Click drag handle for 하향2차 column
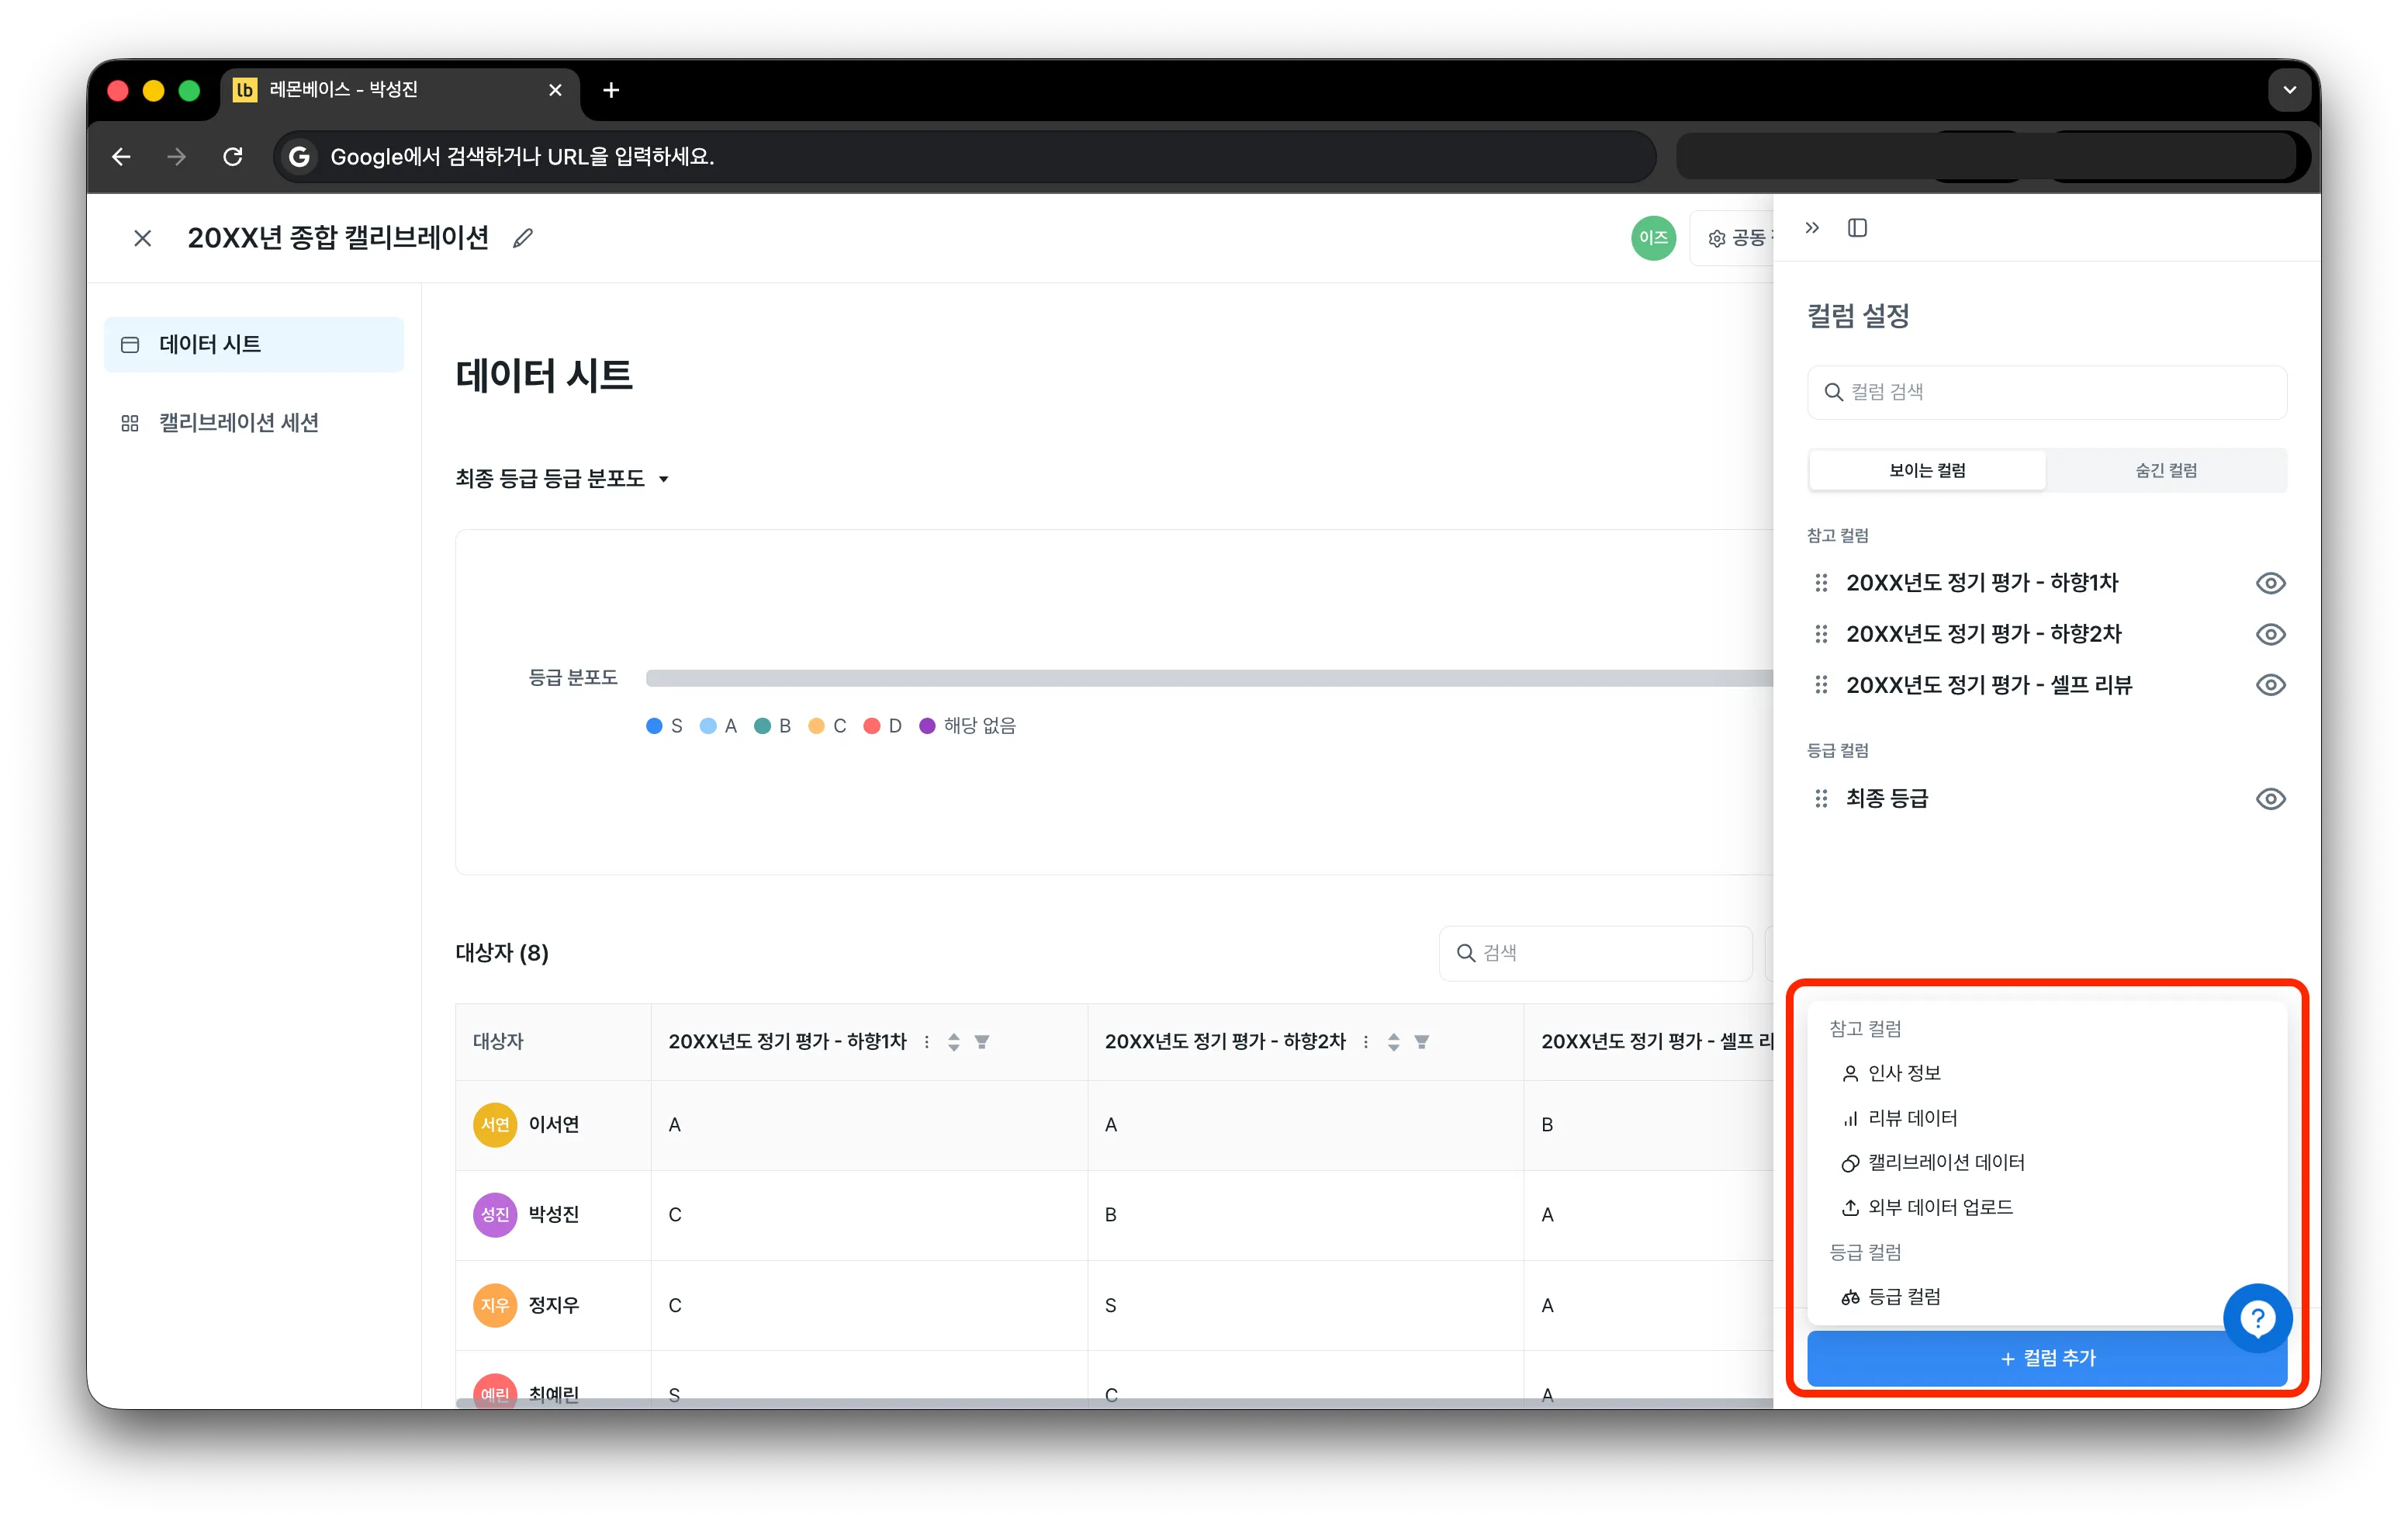Viewport: 2408px width, 1524px height. point(1821,634)
